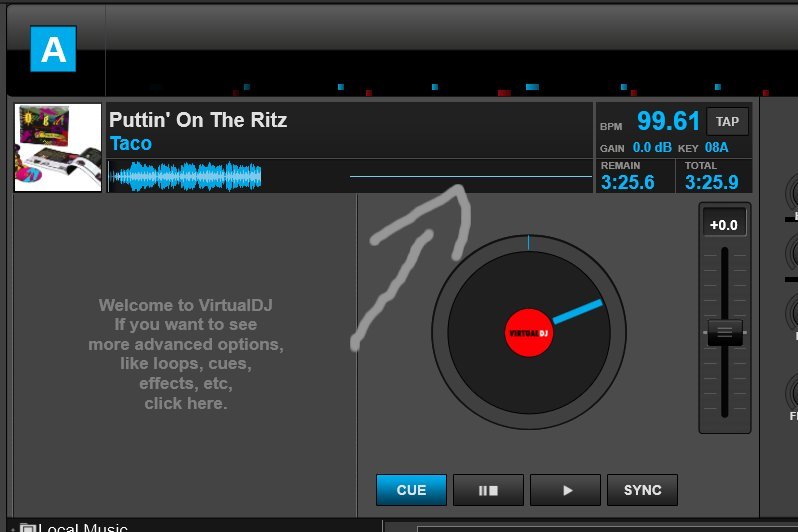
Task: Click the total time 3:25.9
Action: coord(711,182)
